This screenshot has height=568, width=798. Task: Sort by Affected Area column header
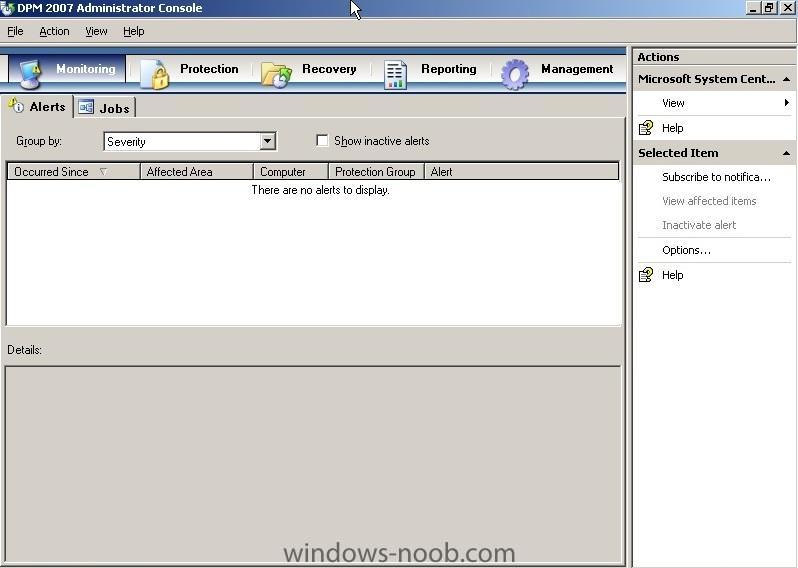coord(196,172)
